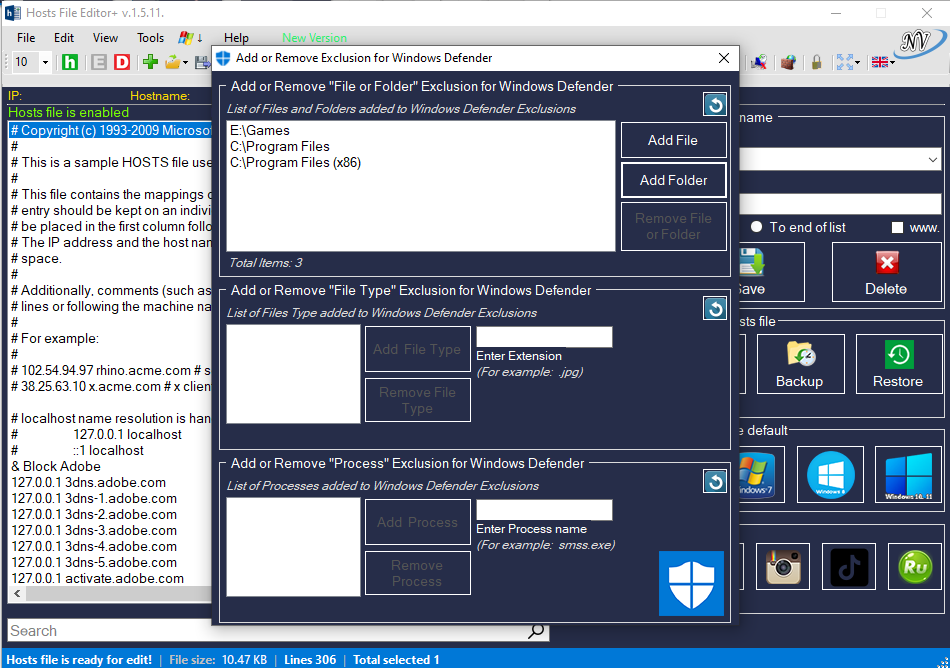Click the Add File button
The height and width of the screenshot is (668, 950).
tap(673, 140)
